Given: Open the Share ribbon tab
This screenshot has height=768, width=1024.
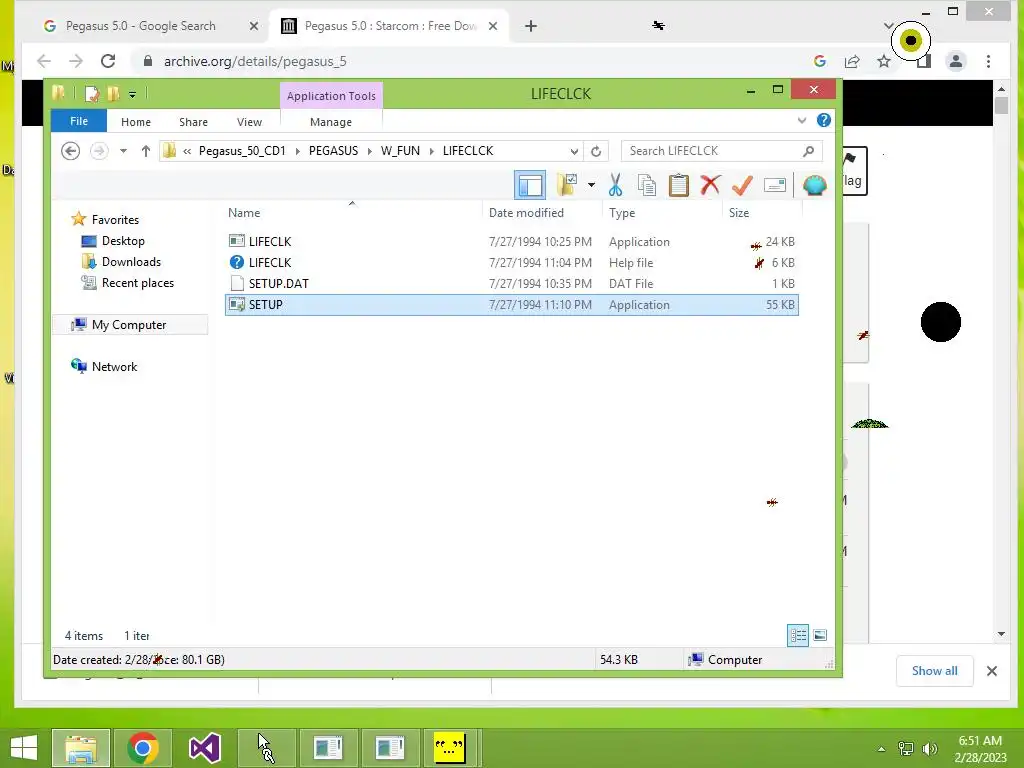Looking at the screenshot, I should coord(193,122).
